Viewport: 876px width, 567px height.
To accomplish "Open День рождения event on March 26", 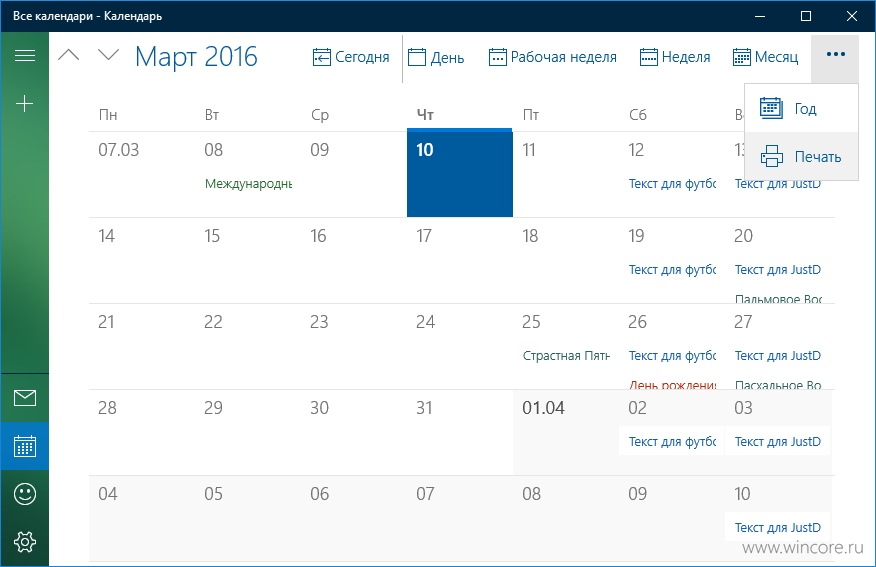I will pyautogui.click(x=672, y=384).
